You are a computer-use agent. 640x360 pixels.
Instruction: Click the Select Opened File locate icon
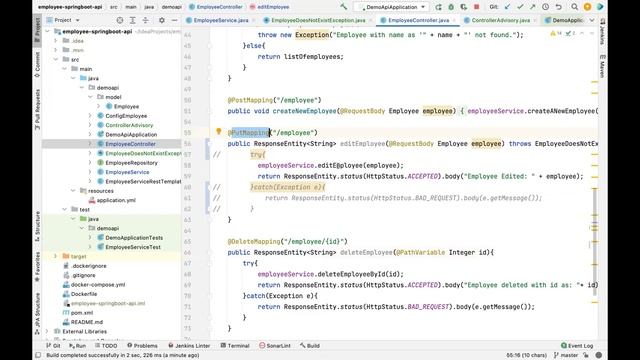click(x=120, y=20)
